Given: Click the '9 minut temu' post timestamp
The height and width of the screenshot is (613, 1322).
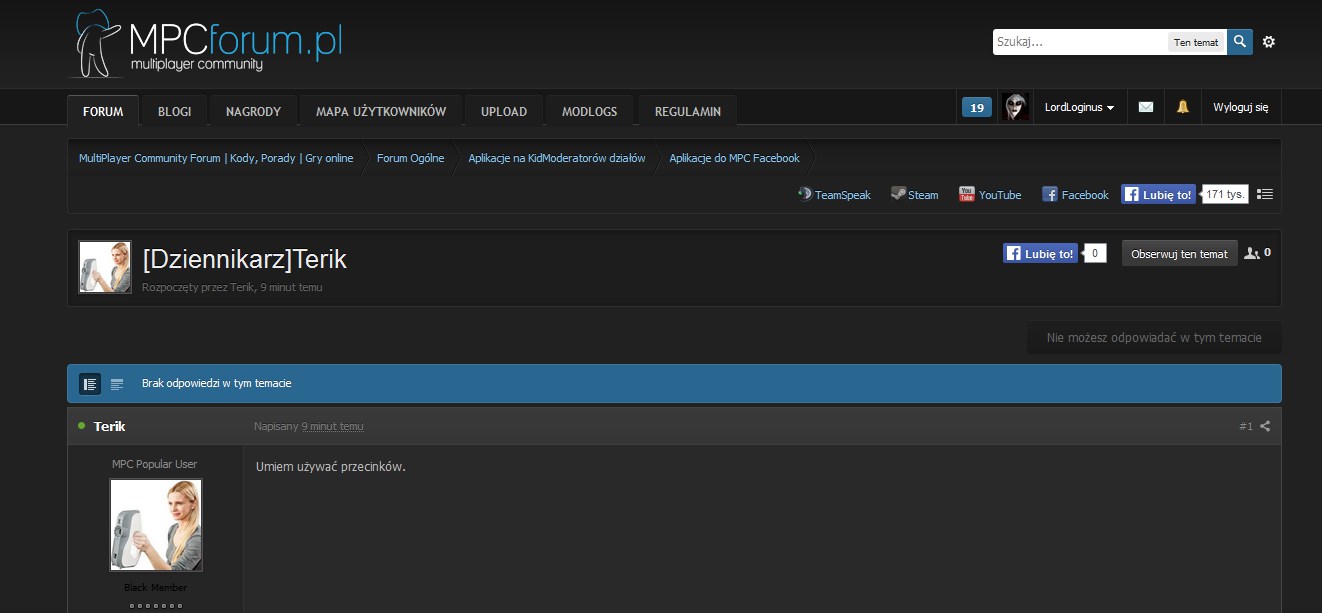Looking at the screenshot, I should click(332, 426).
